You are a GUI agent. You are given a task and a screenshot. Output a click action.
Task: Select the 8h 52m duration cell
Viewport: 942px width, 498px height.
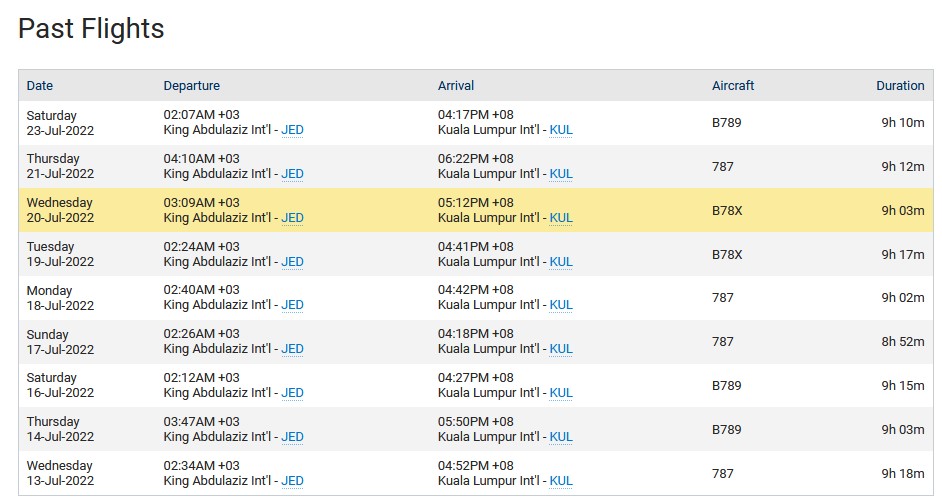pos(902,341)
